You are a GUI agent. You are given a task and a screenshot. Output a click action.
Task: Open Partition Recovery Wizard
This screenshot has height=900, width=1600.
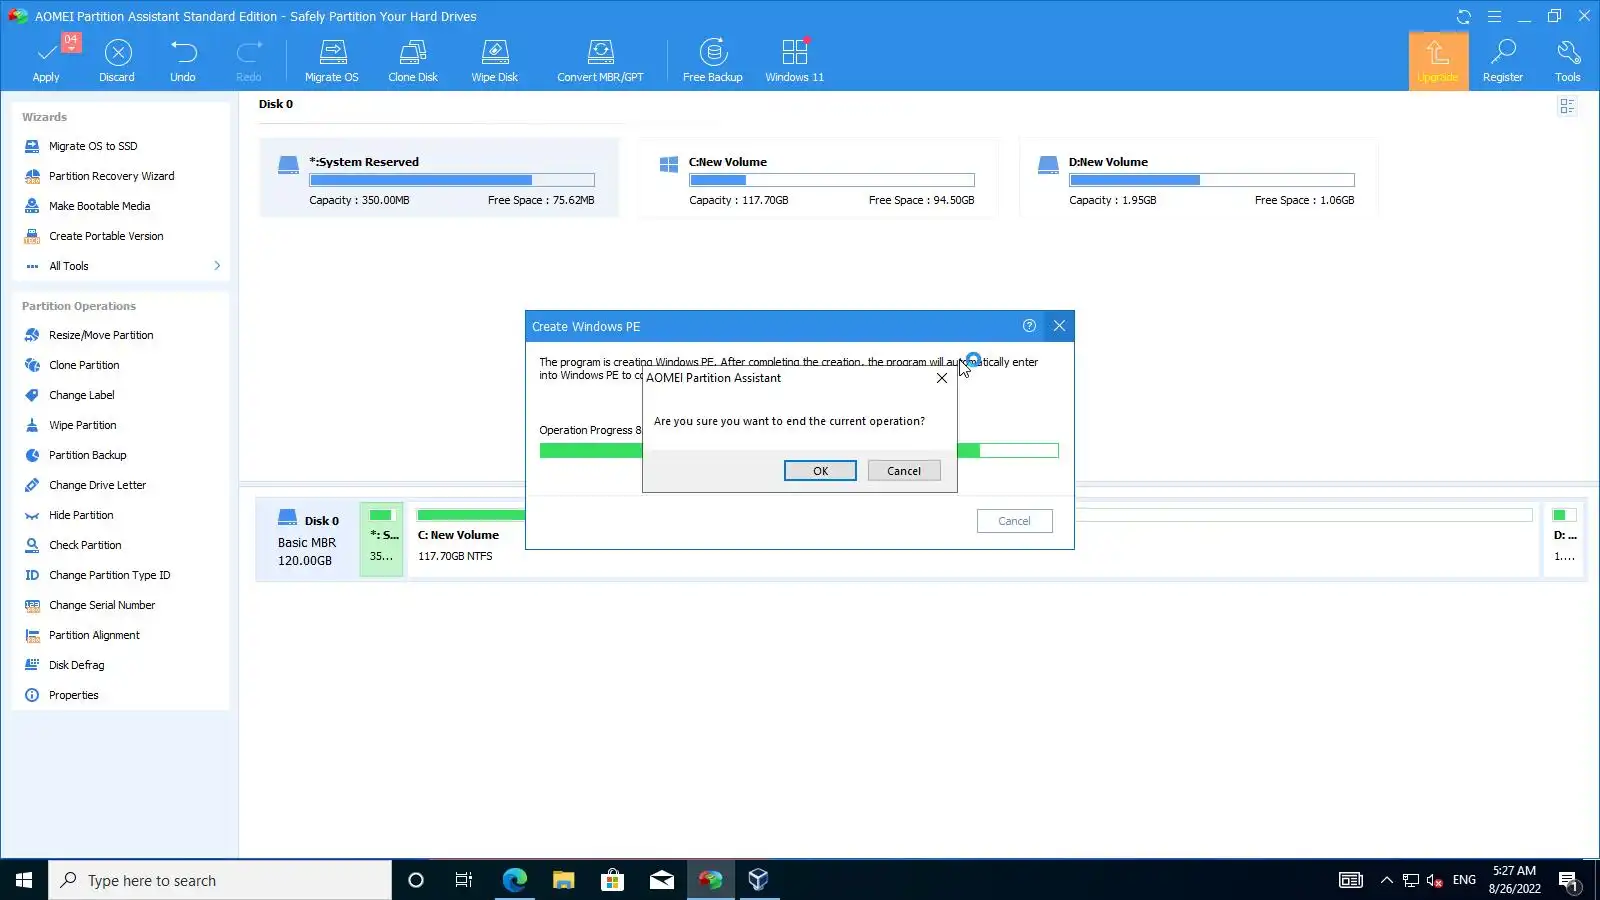tap(111, 176)
